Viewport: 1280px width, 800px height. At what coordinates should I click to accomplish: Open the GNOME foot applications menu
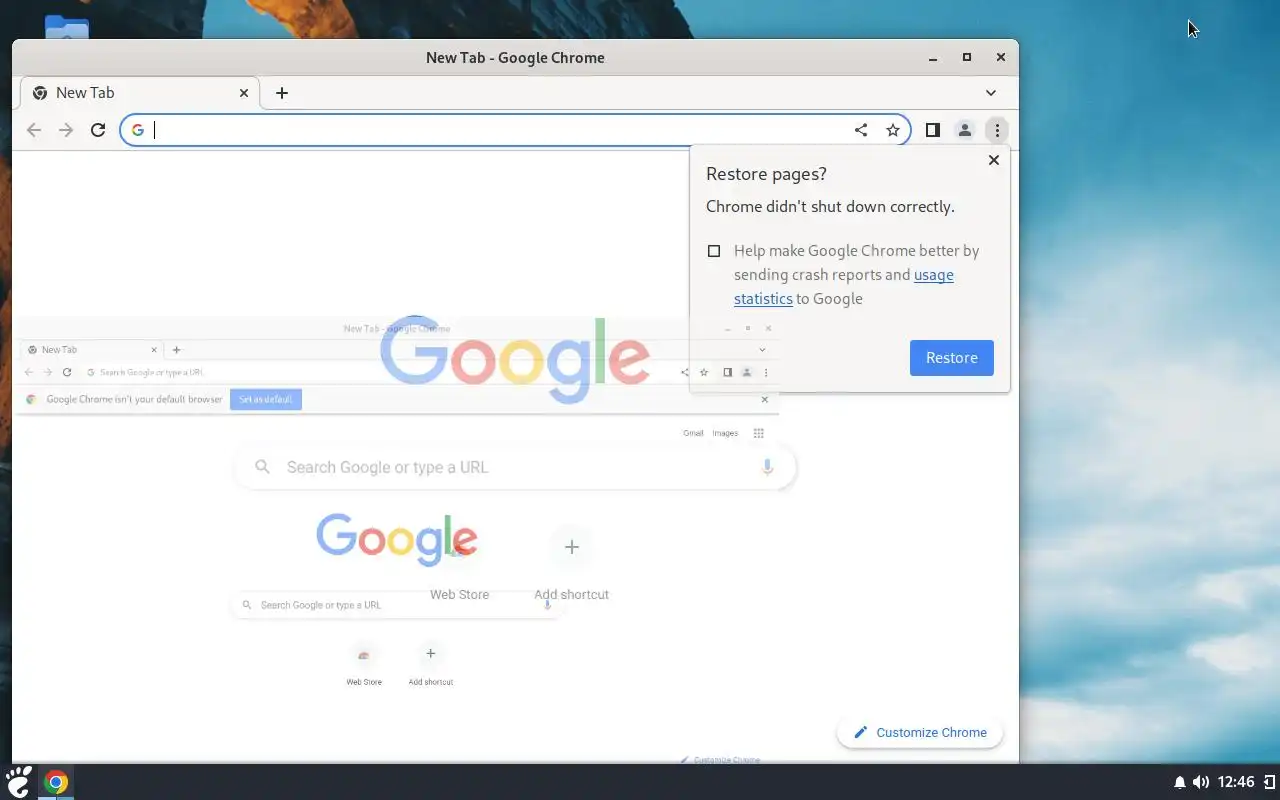[x=19, y=782]
